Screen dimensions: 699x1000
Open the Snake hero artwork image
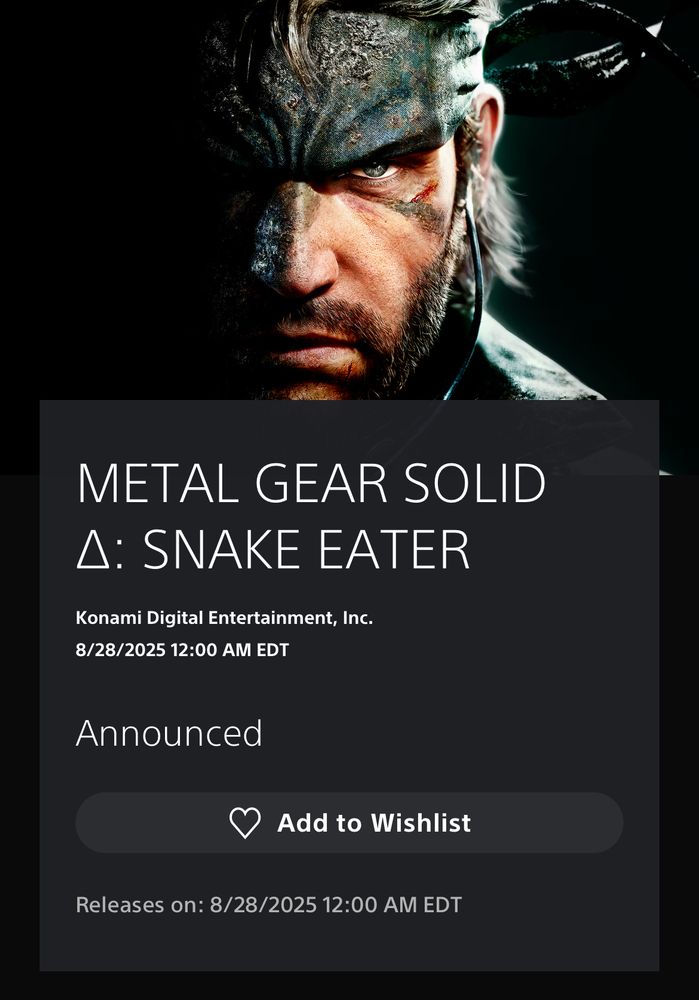click(x=350, y=200)
